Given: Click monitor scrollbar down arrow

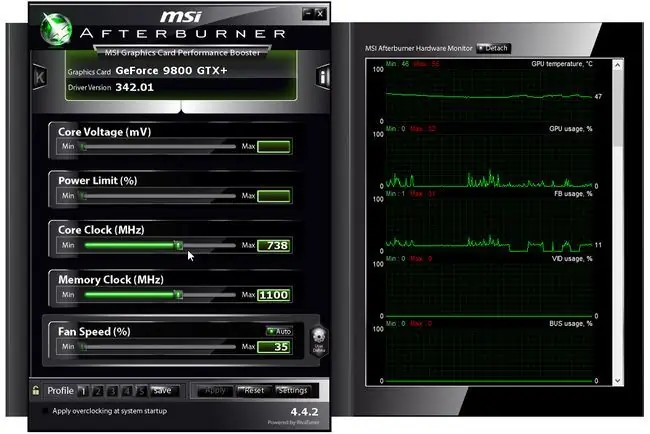Looking at the screenshot, I should coord(618,381).
